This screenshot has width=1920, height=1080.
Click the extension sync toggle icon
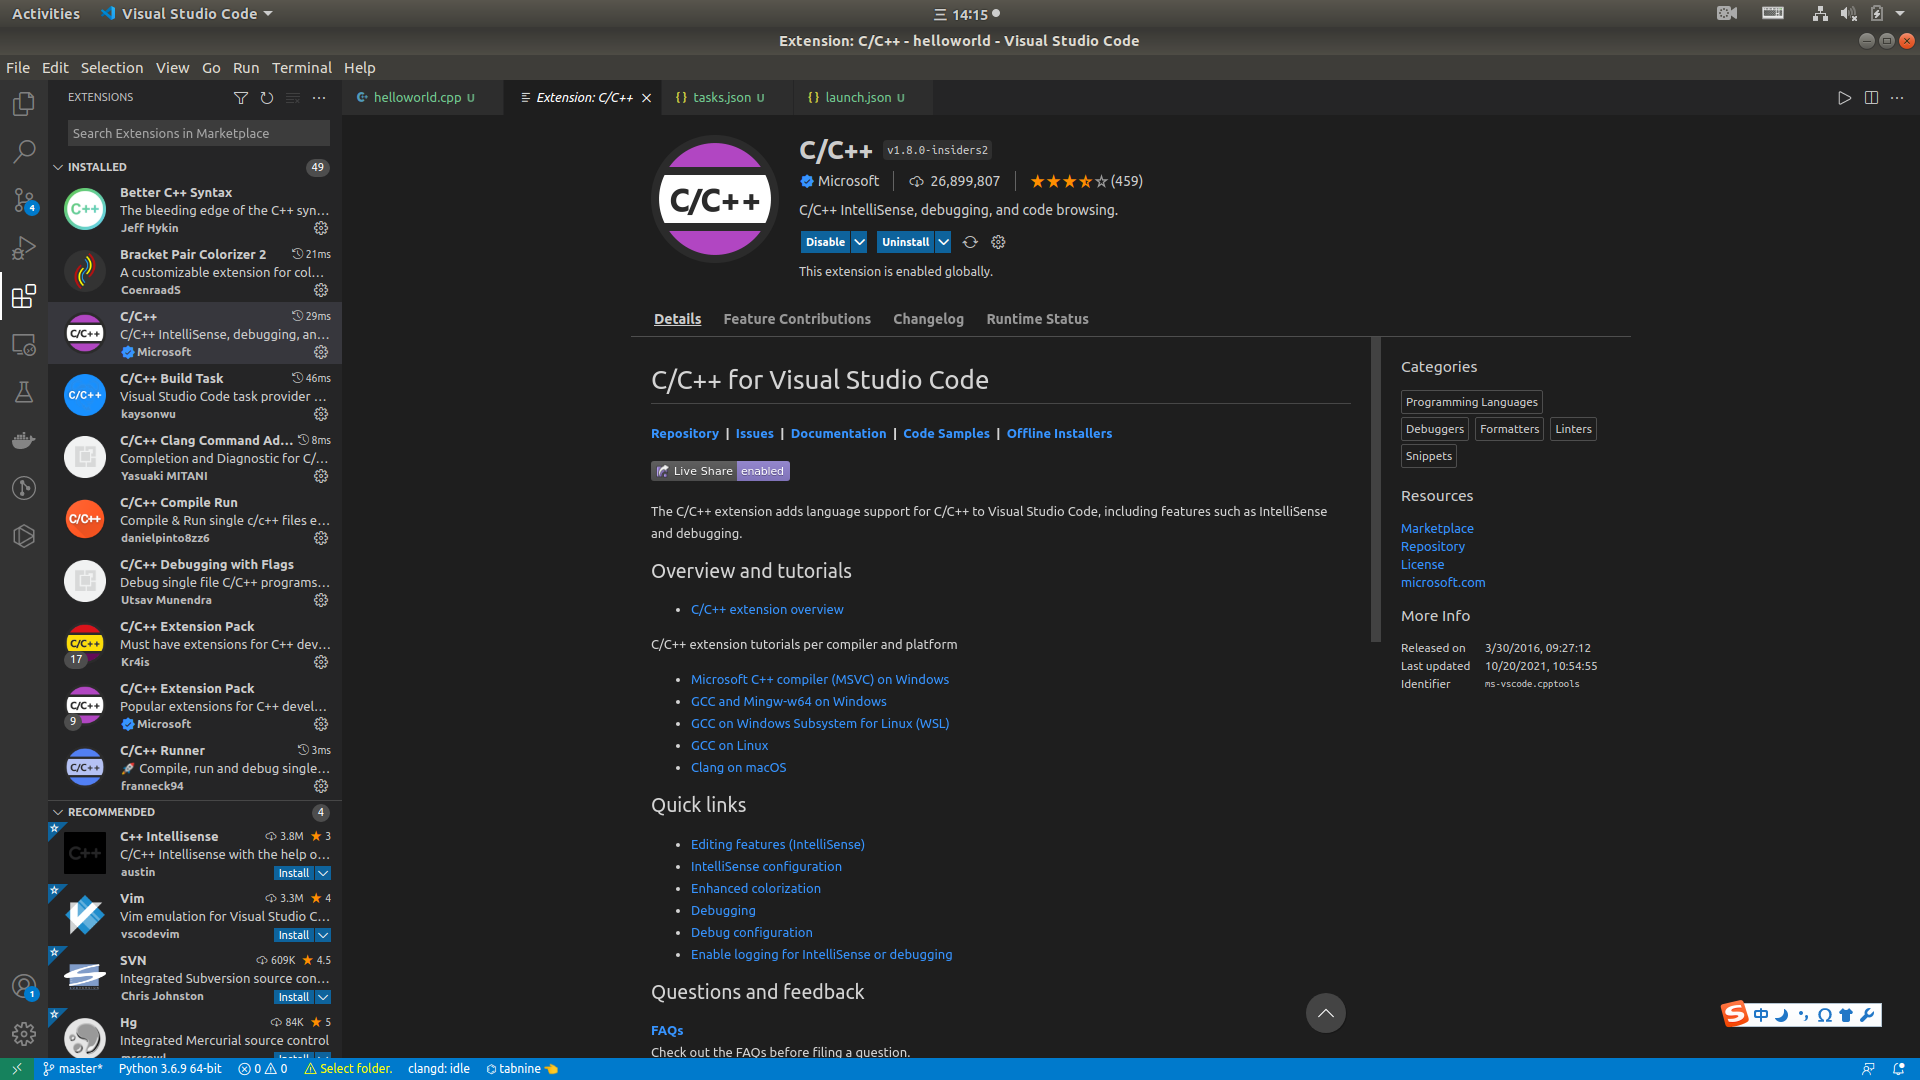[x=970, y=242]
